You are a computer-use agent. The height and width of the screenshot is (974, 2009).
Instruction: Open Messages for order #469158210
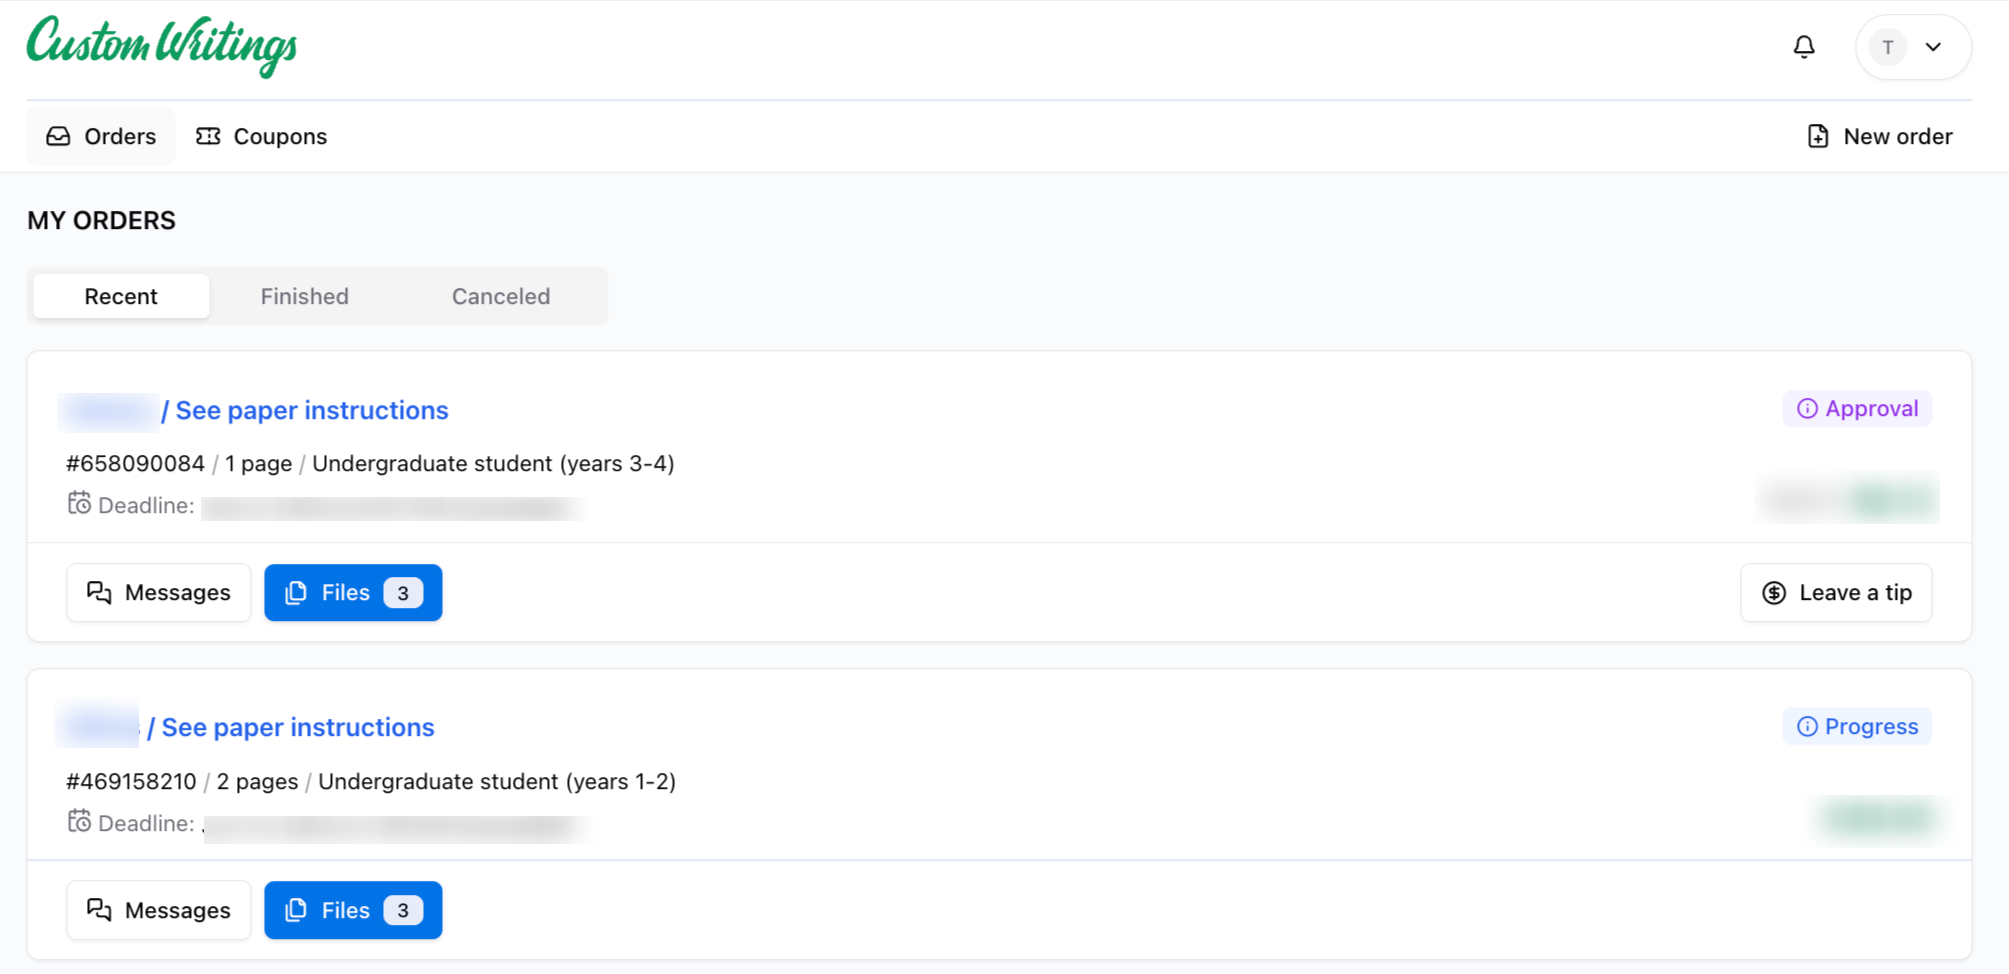[159, 910]
